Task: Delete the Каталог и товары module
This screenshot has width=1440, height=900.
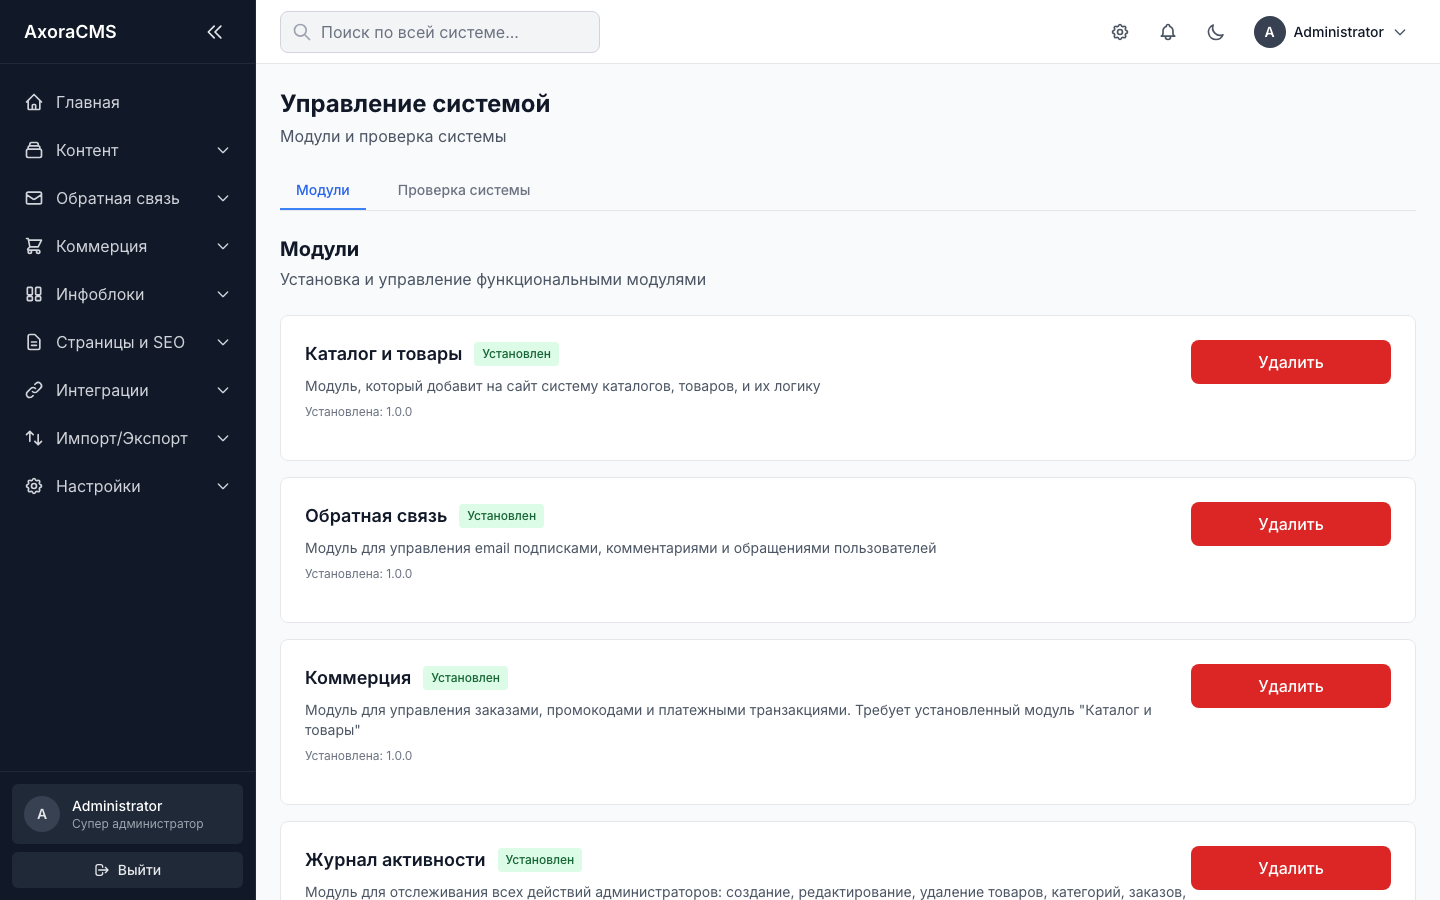Action: pos(1291,362)
